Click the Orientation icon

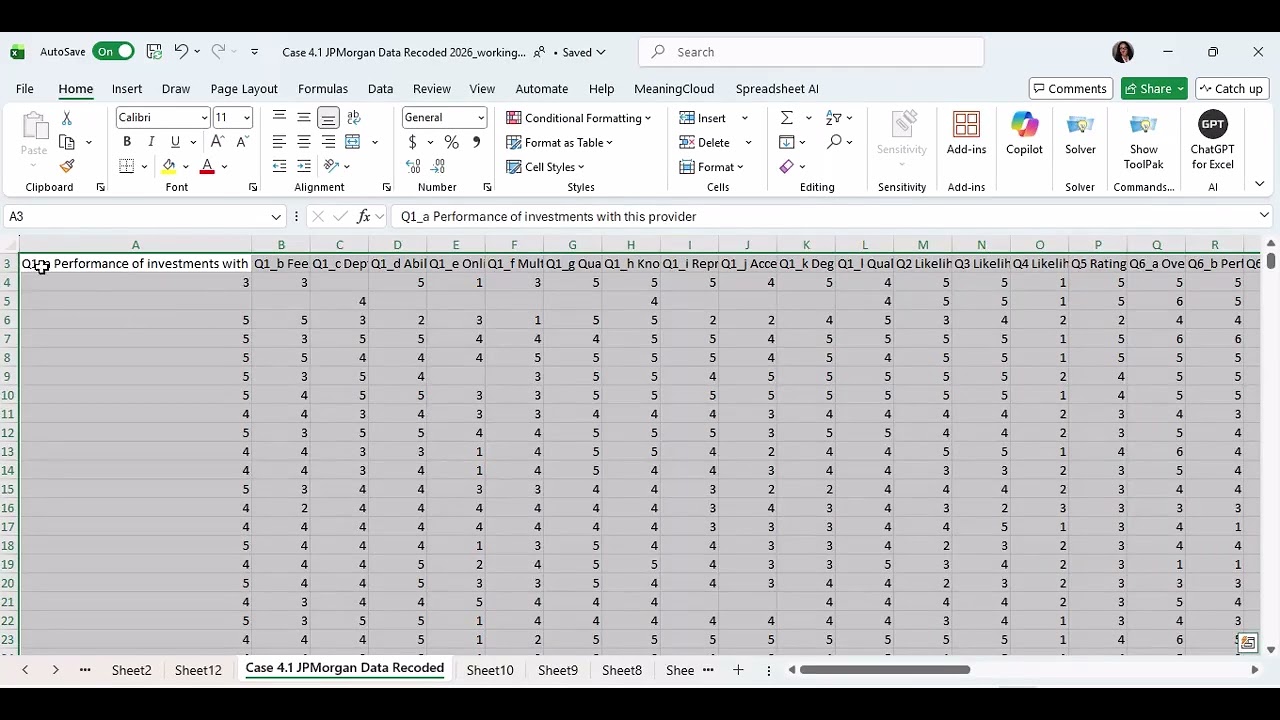click(x=332, y=166)
